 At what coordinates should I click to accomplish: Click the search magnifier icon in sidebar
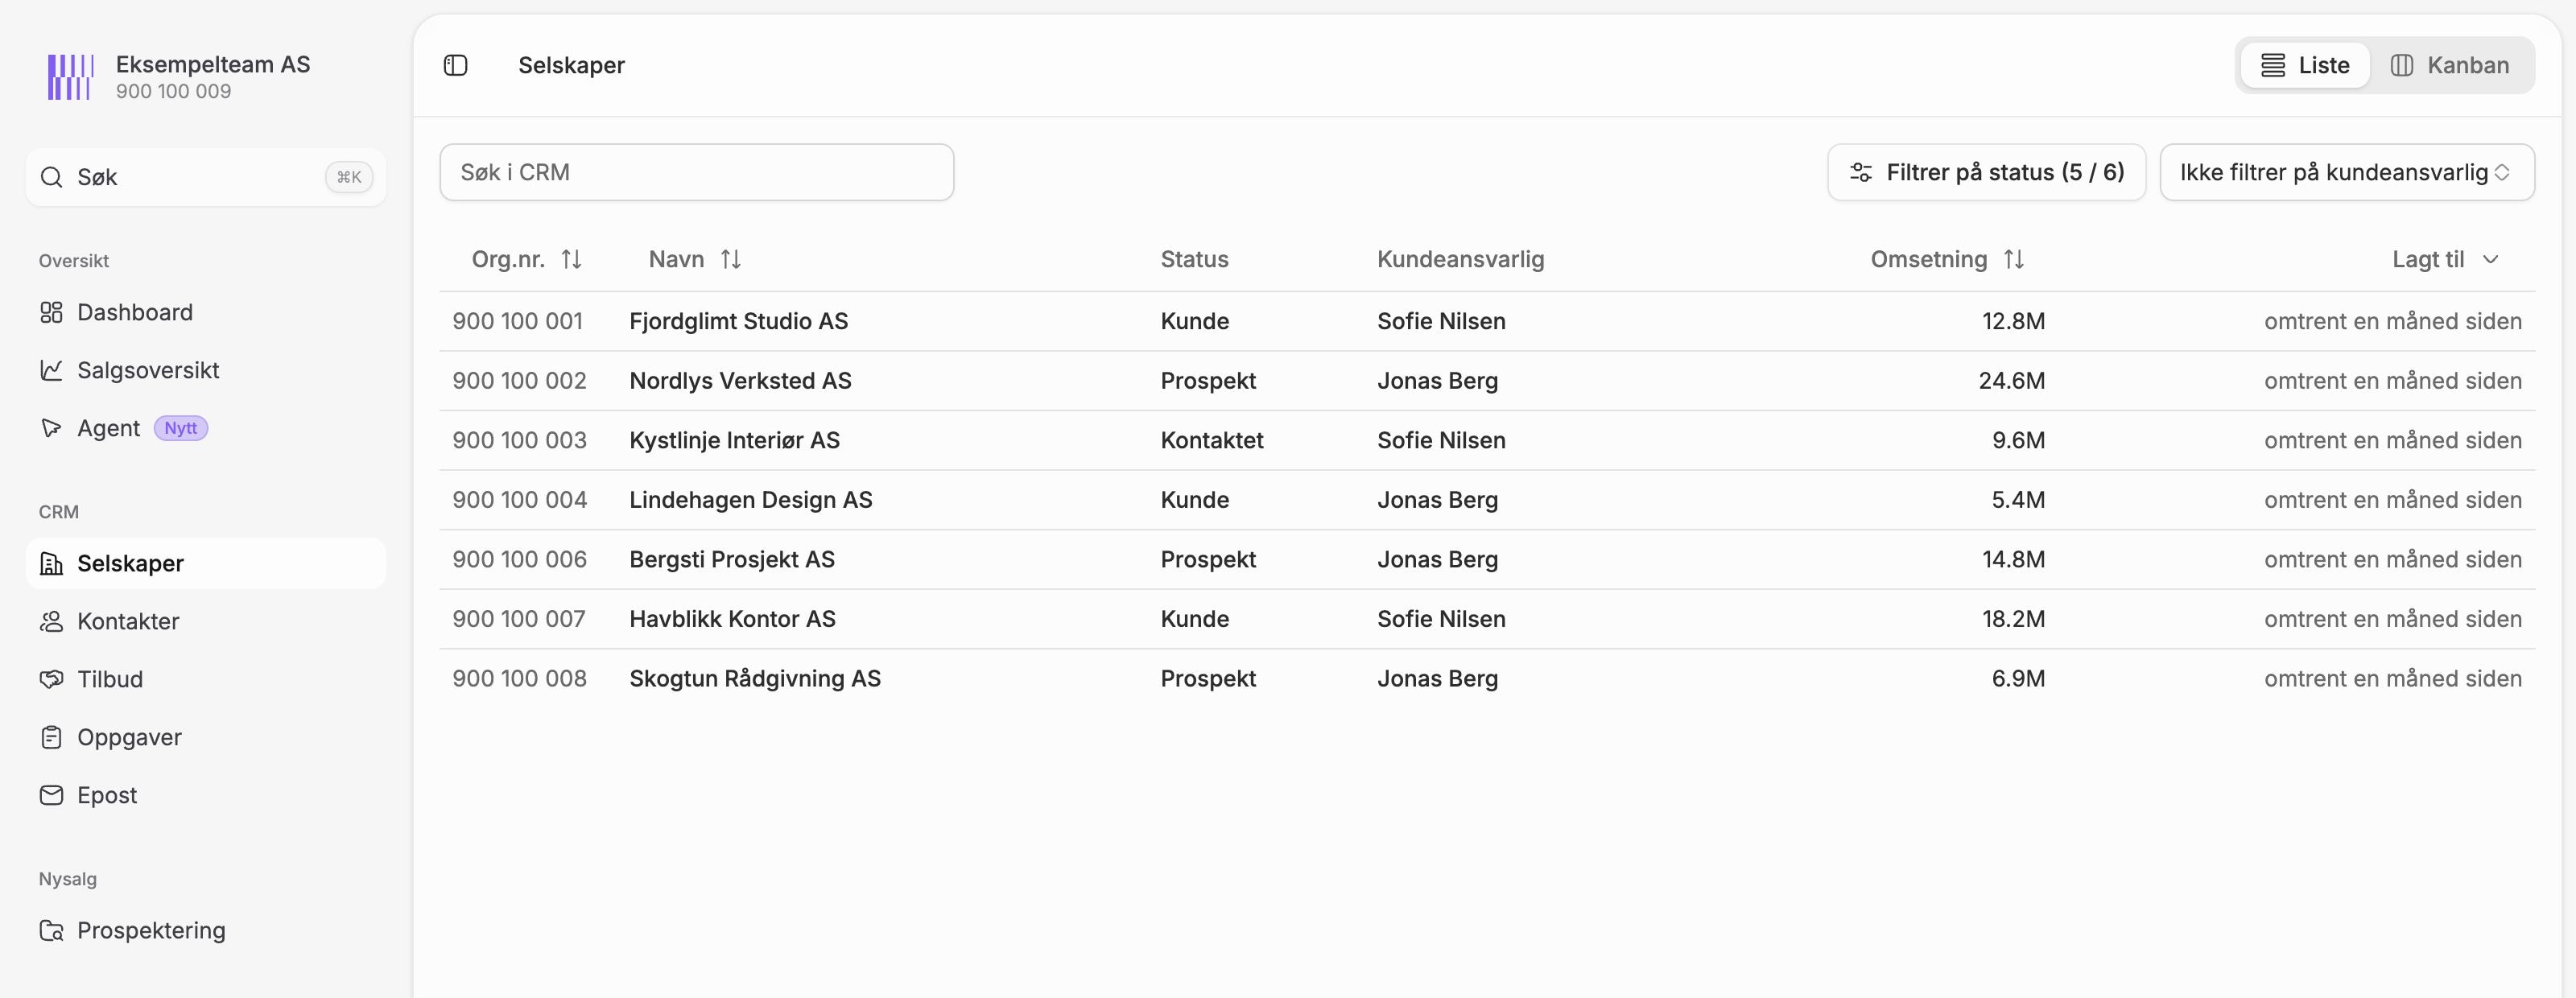pyautogui.click(x=51, y=177)
